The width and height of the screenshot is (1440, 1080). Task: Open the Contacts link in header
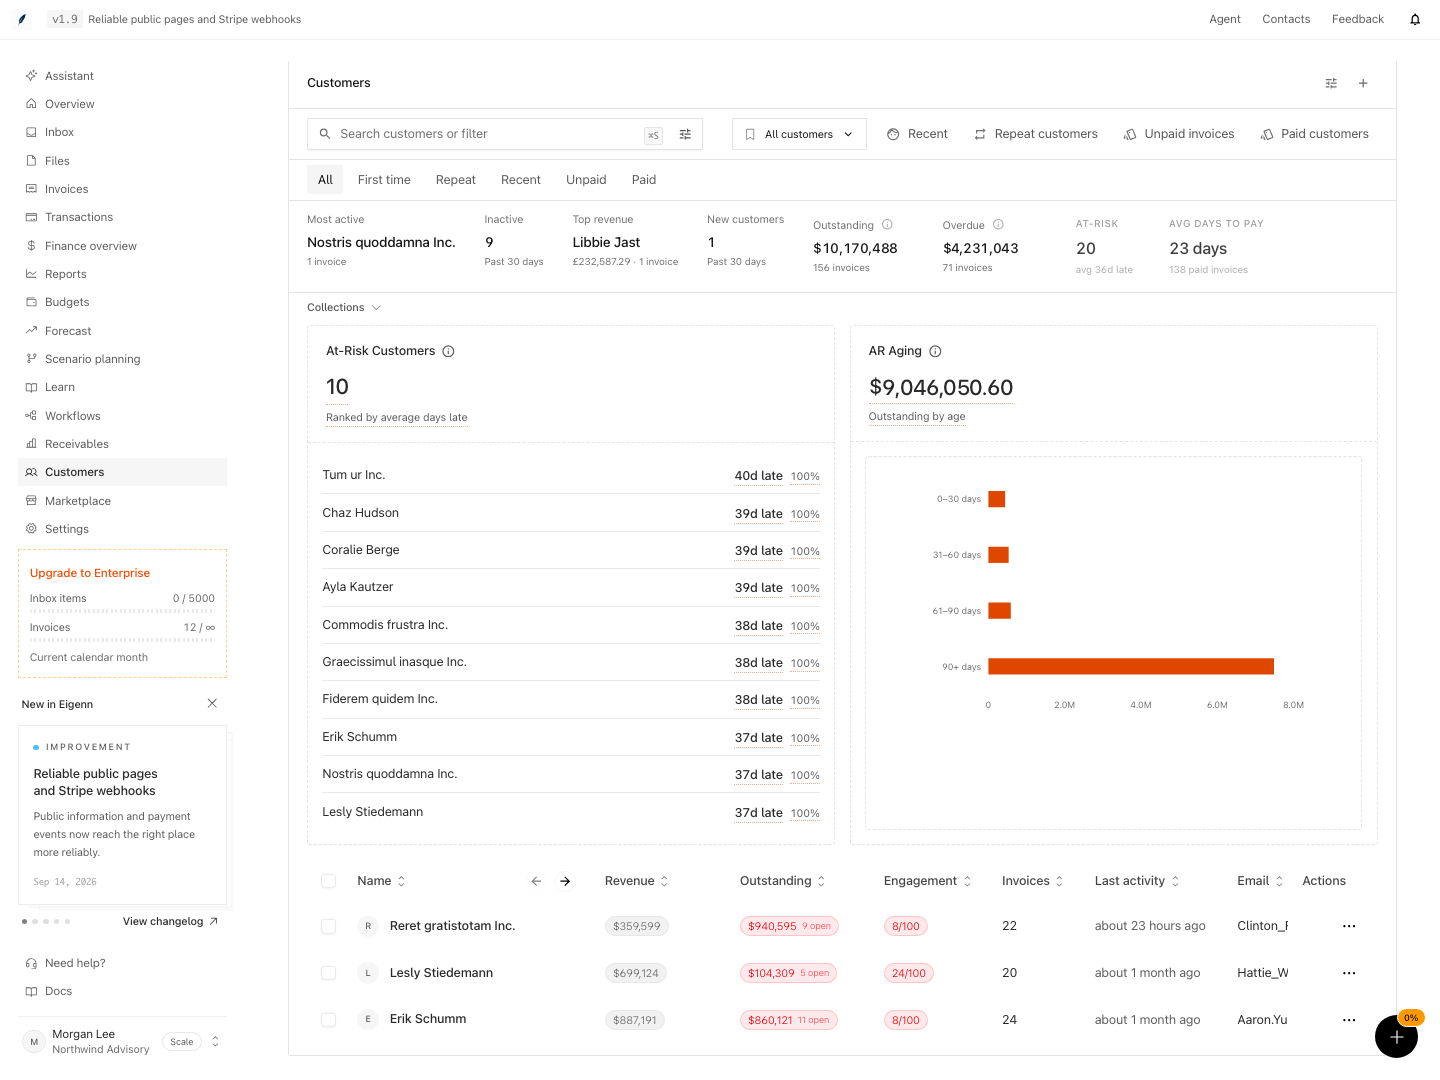tap(1286, 19)
